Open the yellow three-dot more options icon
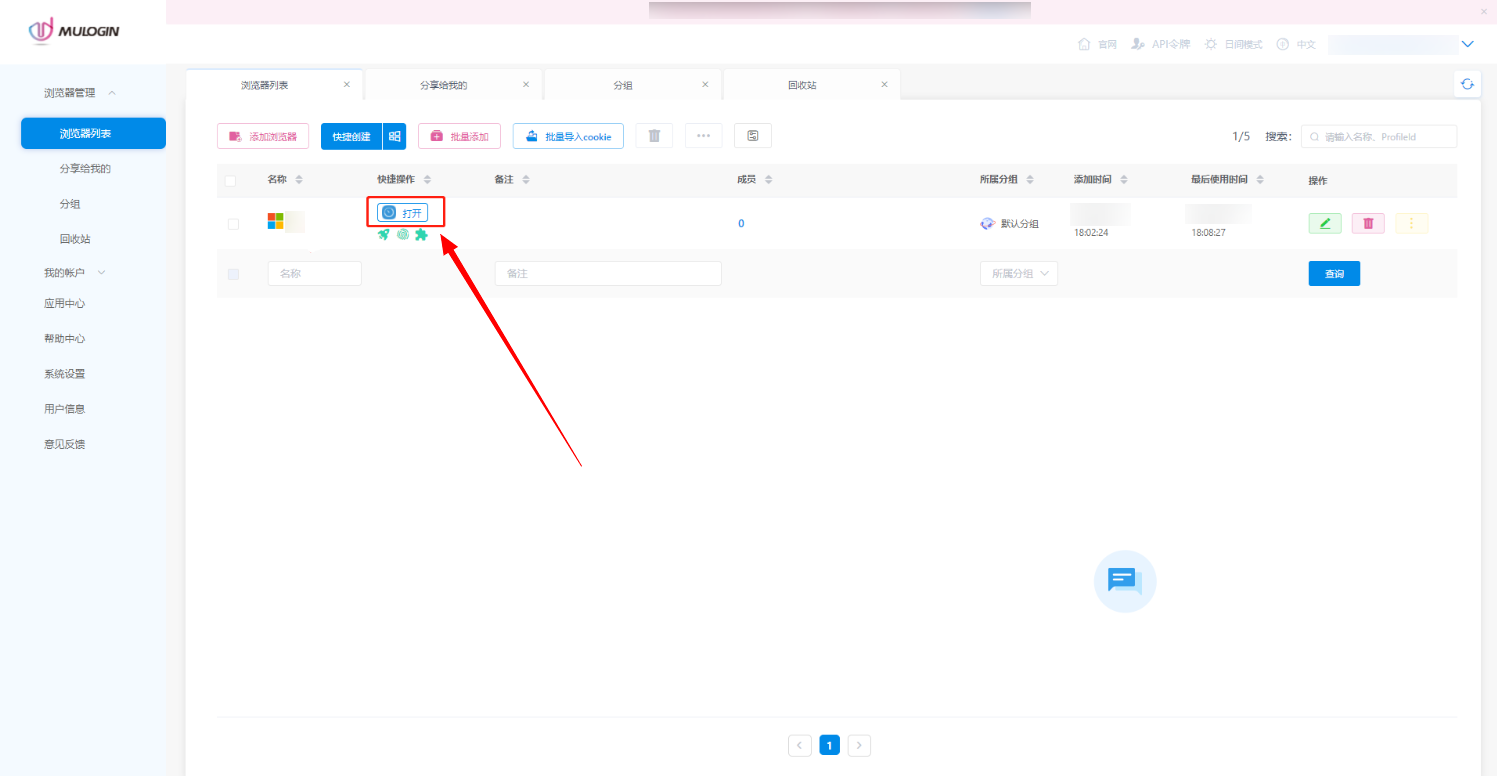The height and width of the screenshot is (776, 1497). coord(1411,222)
